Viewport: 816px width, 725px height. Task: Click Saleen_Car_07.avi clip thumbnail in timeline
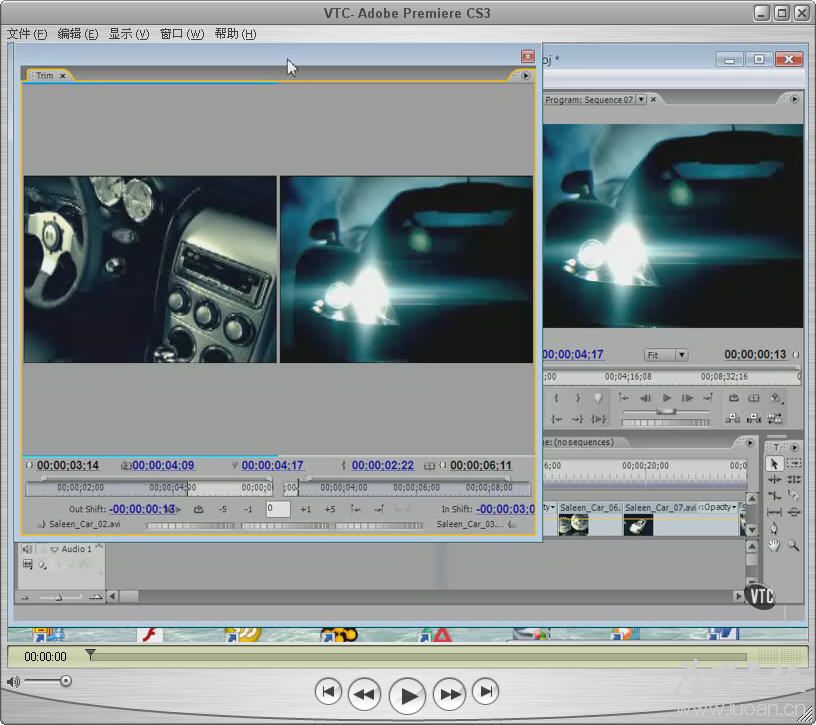click(638, 525)
